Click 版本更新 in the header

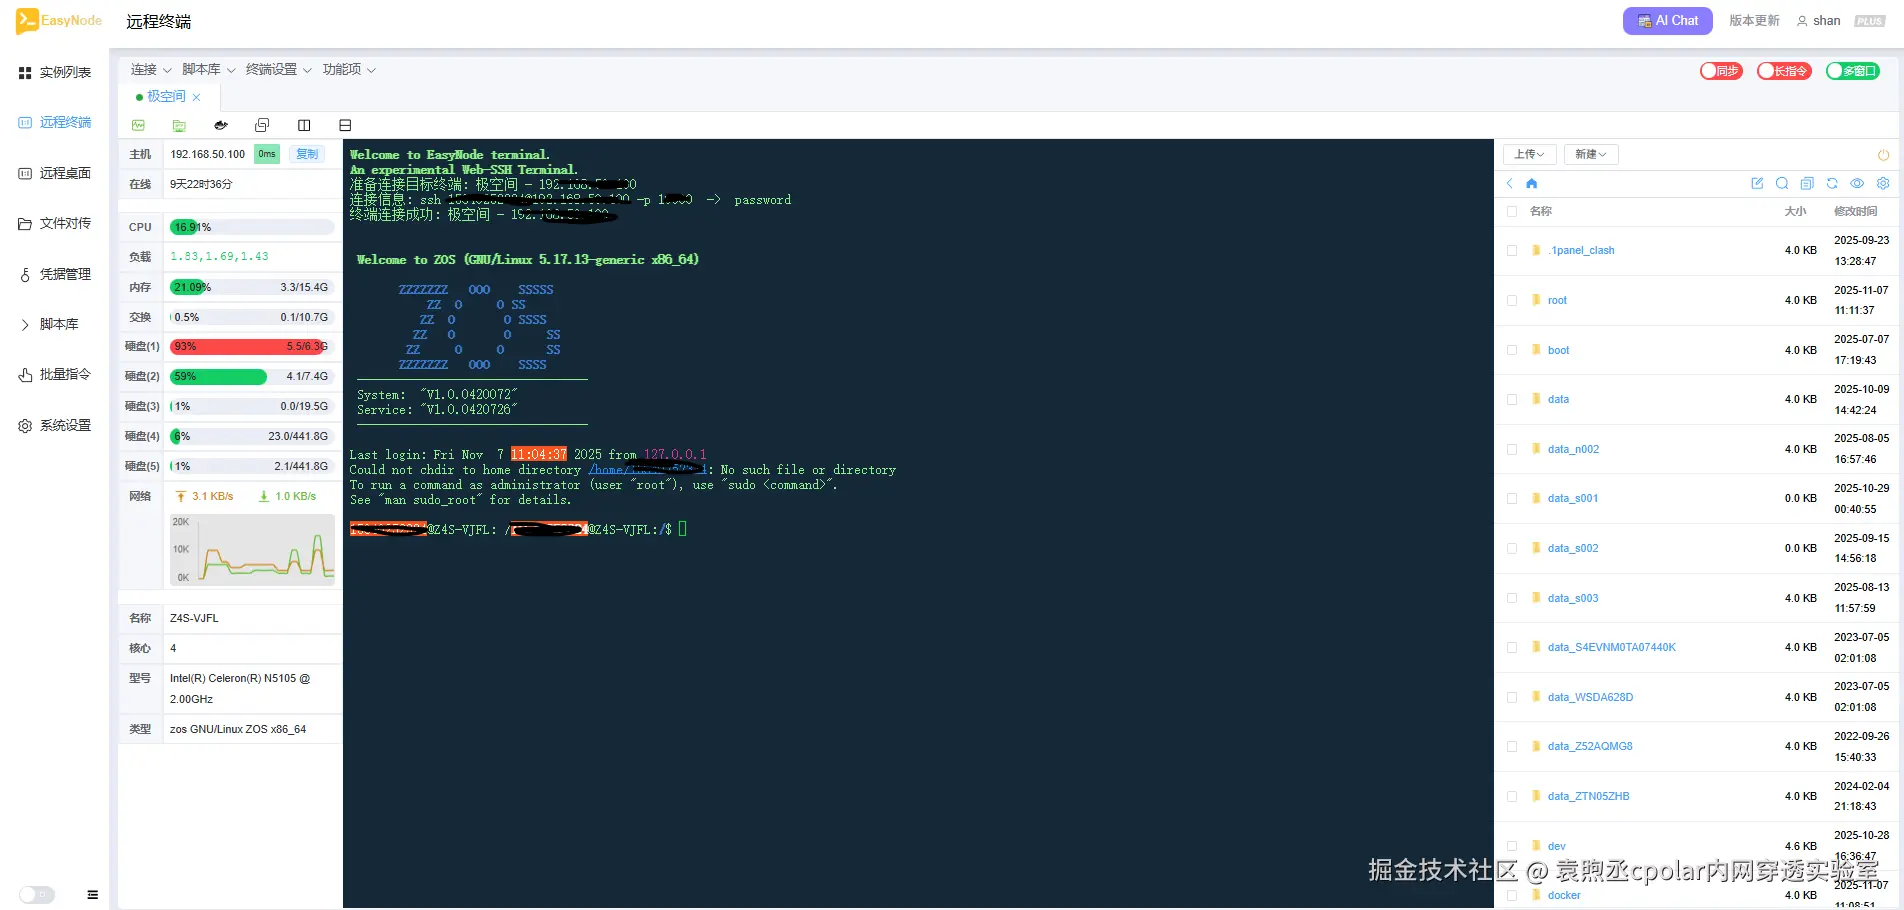pyautogui.click(x=1755, y=21)
